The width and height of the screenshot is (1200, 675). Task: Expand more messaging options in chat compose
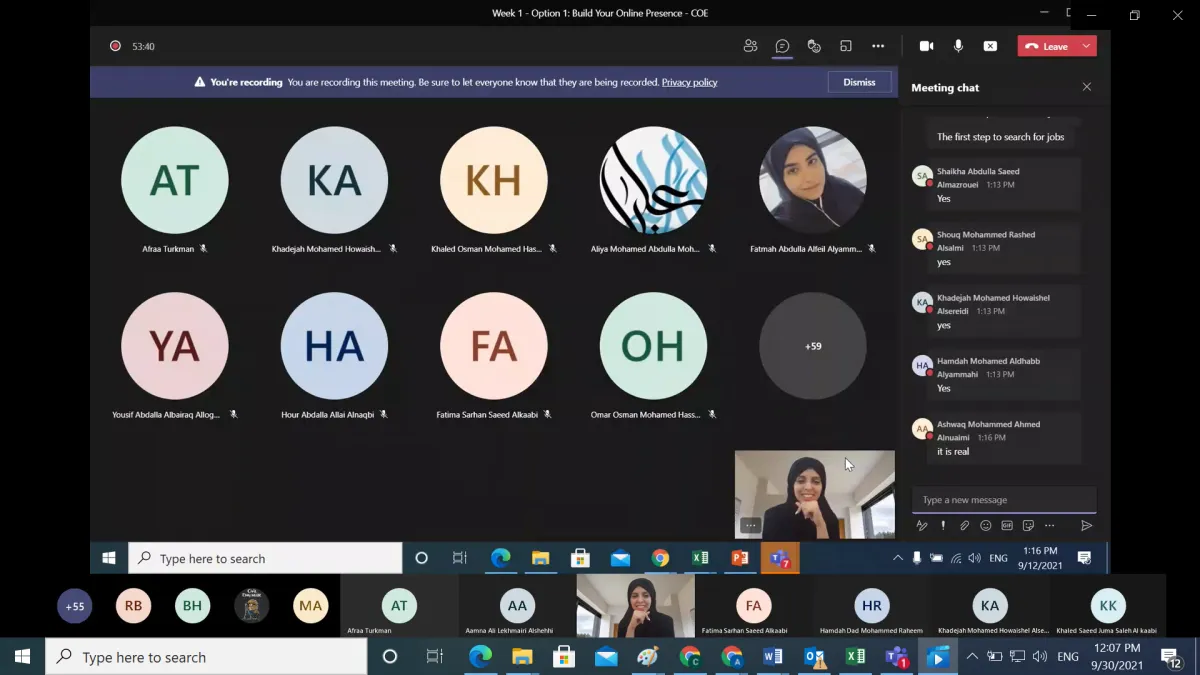tap(1049, 526)
